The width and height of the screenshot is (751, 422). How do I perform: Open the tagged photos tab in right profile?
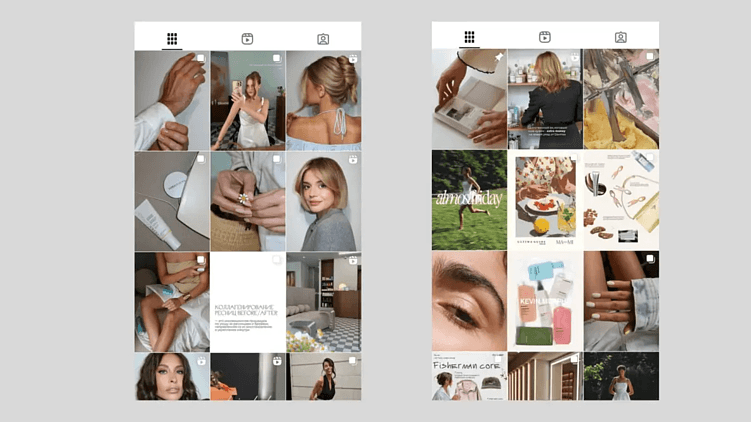[621, 37]
